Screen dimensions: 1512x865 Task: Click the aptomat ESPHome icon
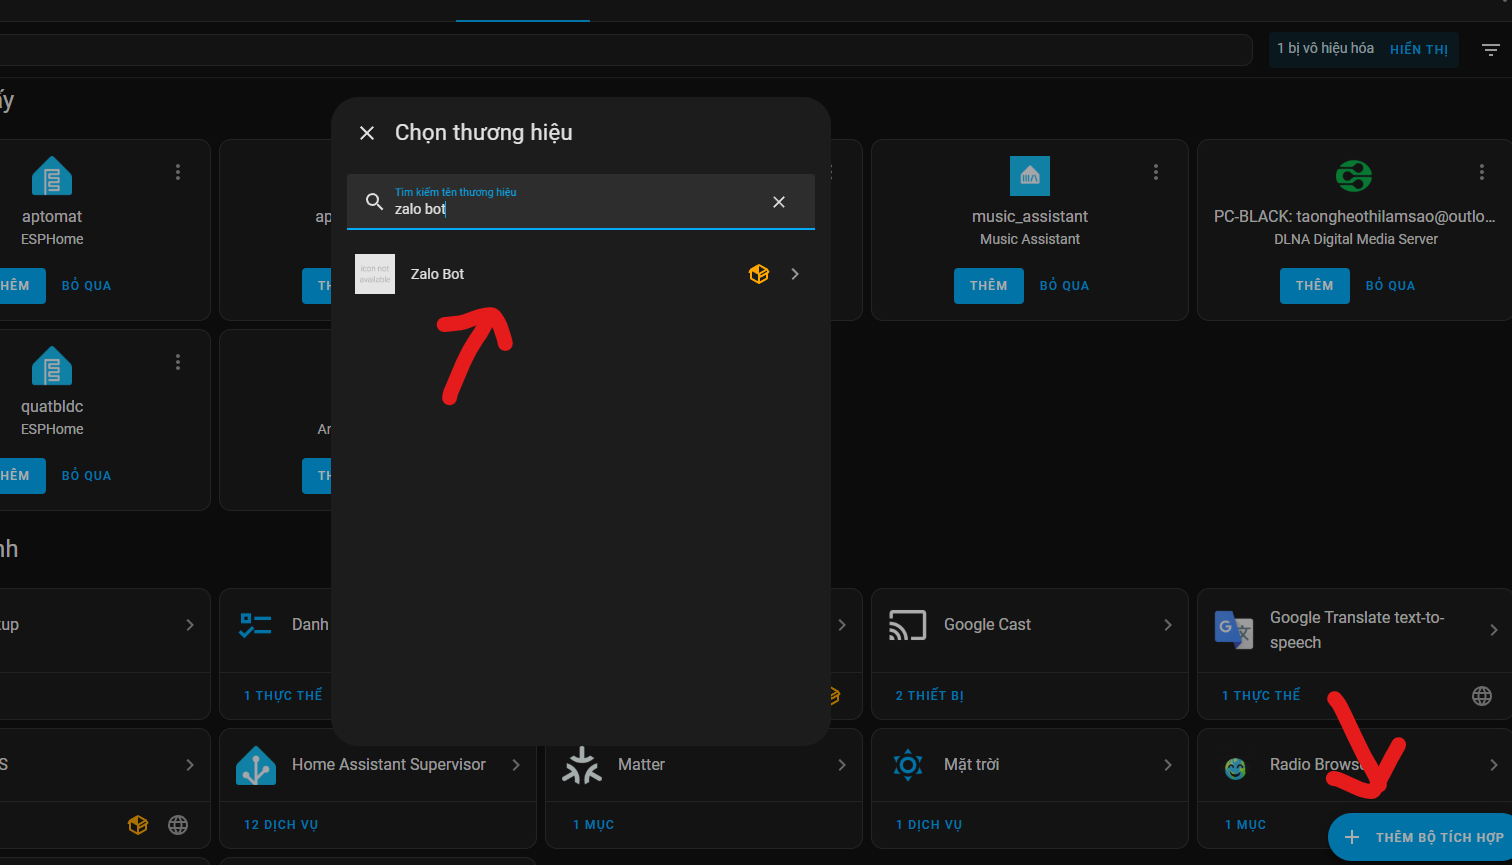52,176
